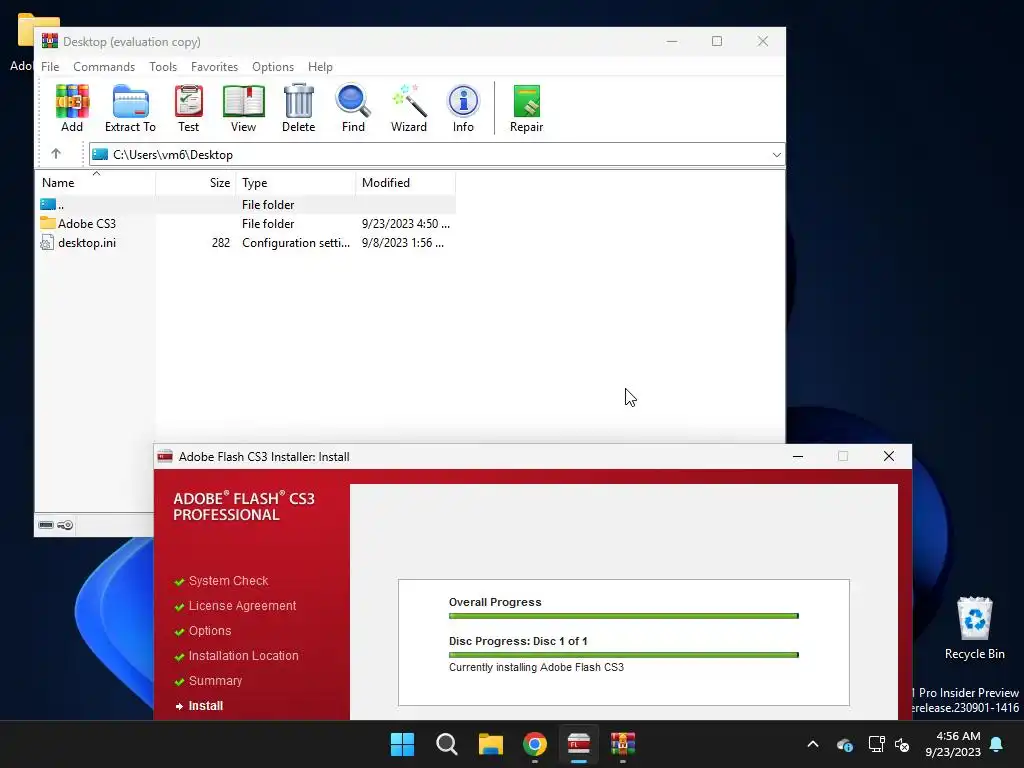Click the Extract To toolbar icon

(130, 108)
